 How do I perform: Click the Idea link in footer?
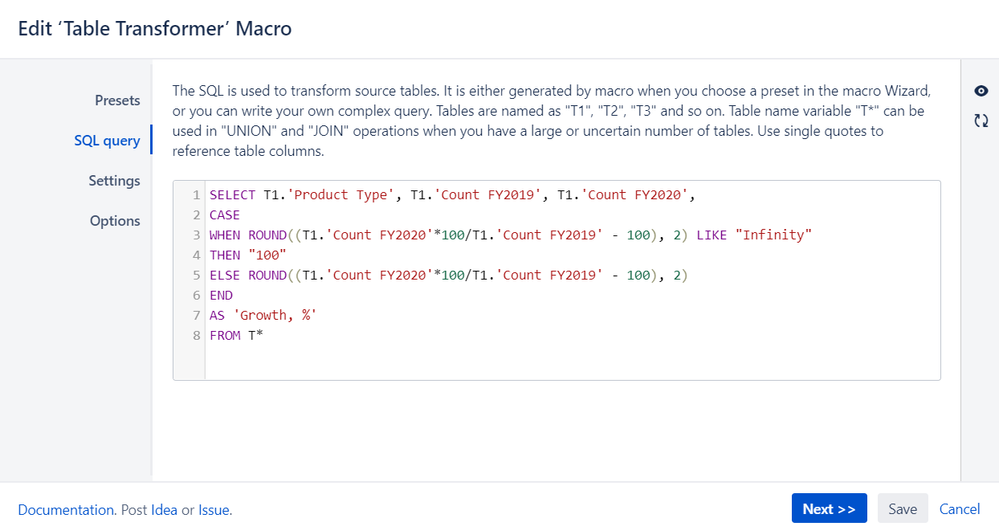[164, 510]
